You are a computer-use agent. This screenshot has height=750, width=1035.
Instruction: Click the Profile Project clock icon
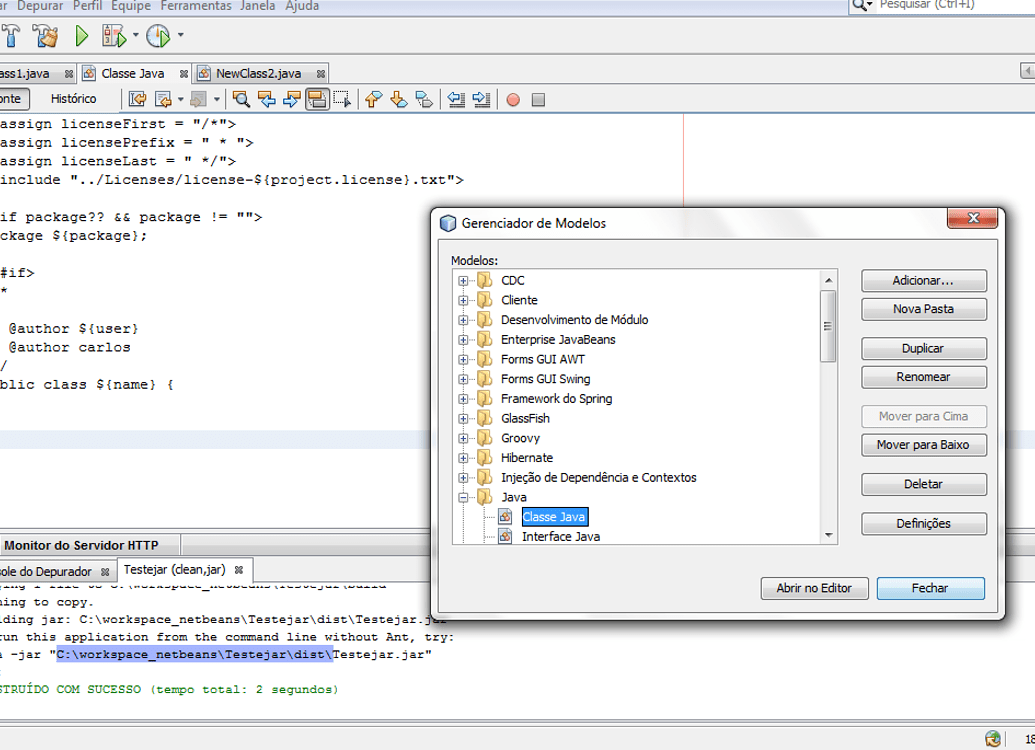(158, 36)
